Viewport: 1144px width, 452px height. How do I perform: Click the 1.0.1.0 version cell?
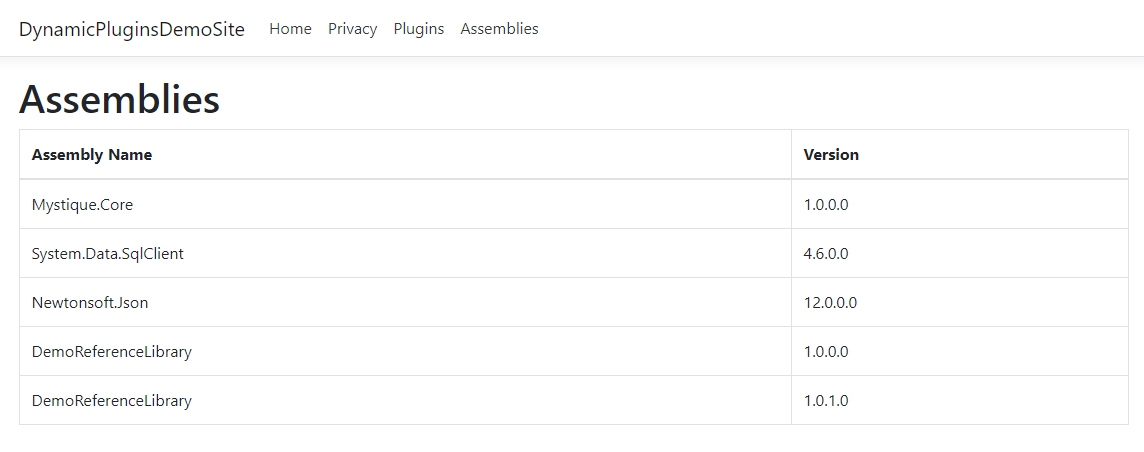click(x=826, y=400)
